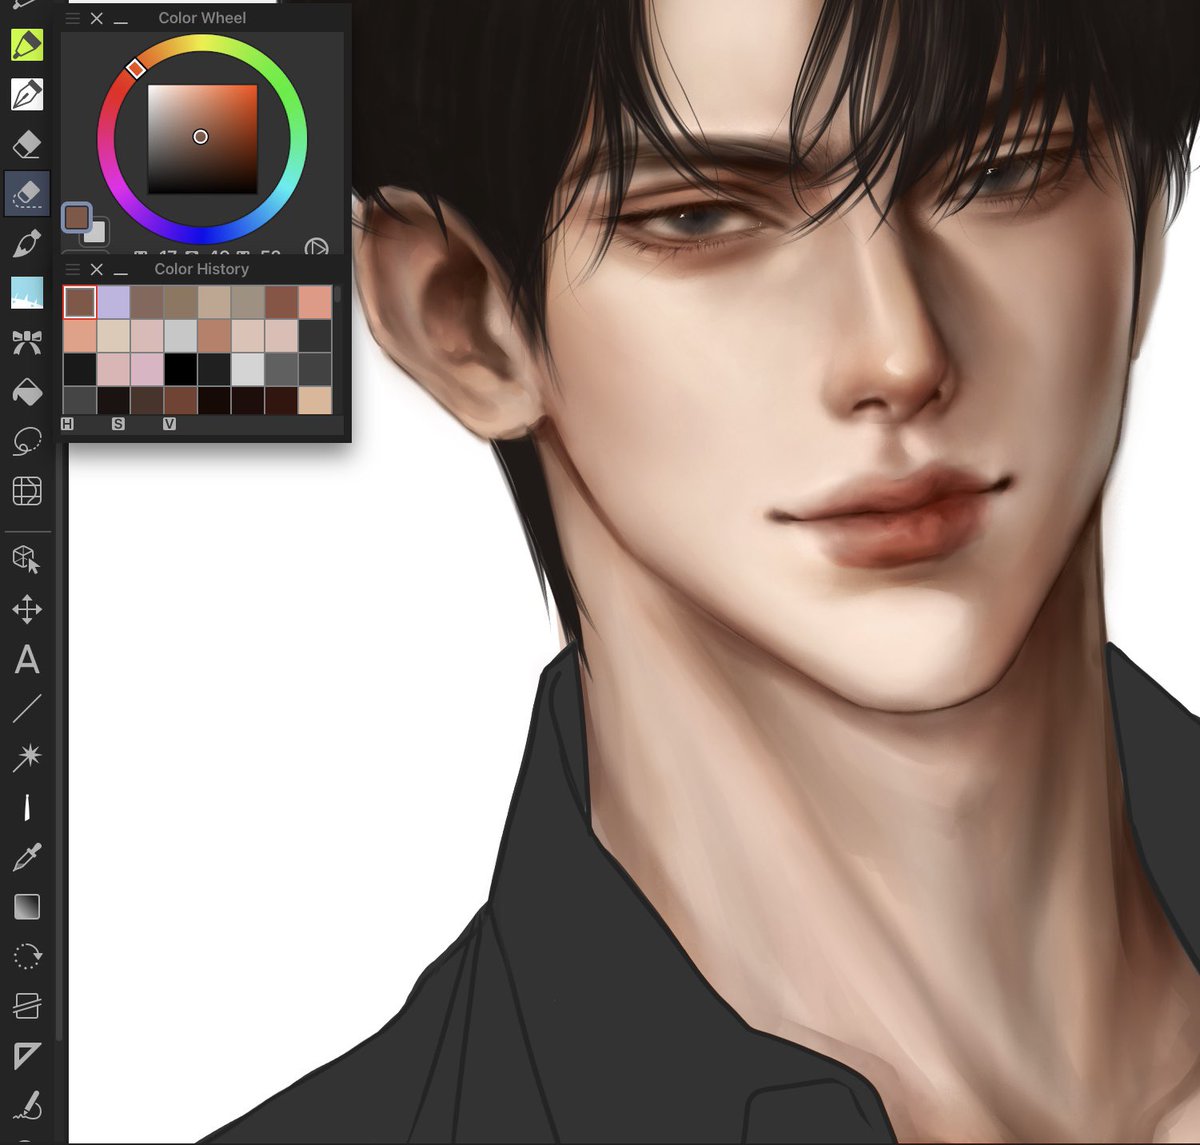
Task: Toggle the H sort button in Color History
Action: 67,423
